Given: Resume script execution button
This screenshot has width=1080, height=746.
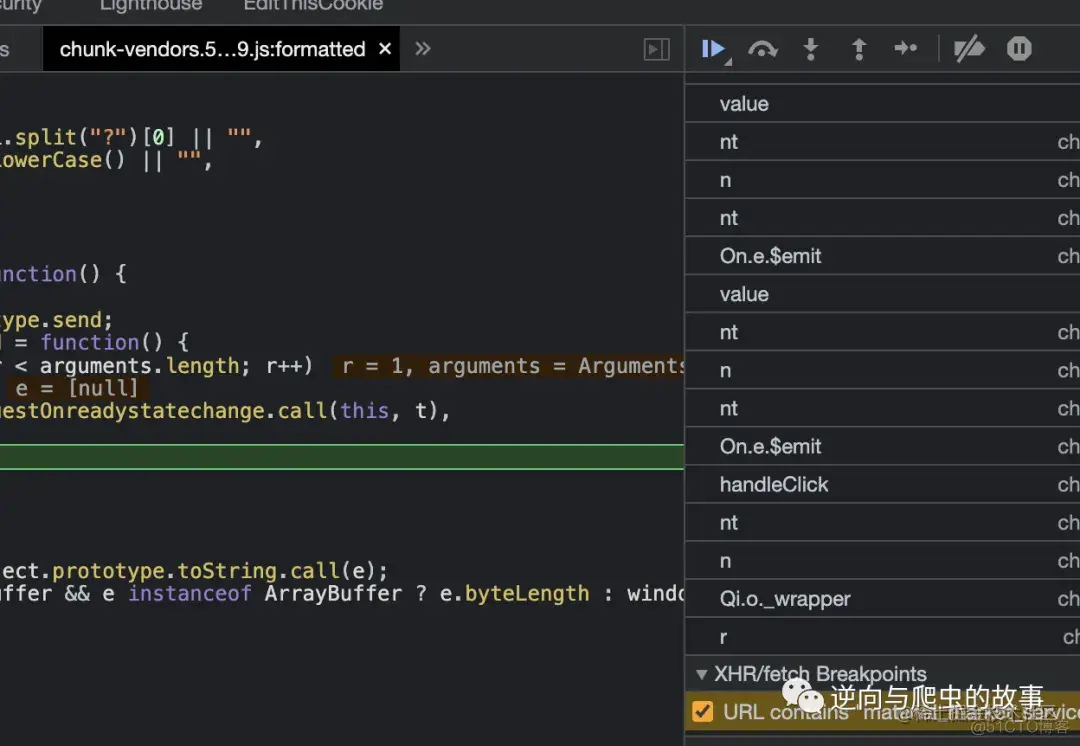Looking at the screenshot, I should point(713,49).
